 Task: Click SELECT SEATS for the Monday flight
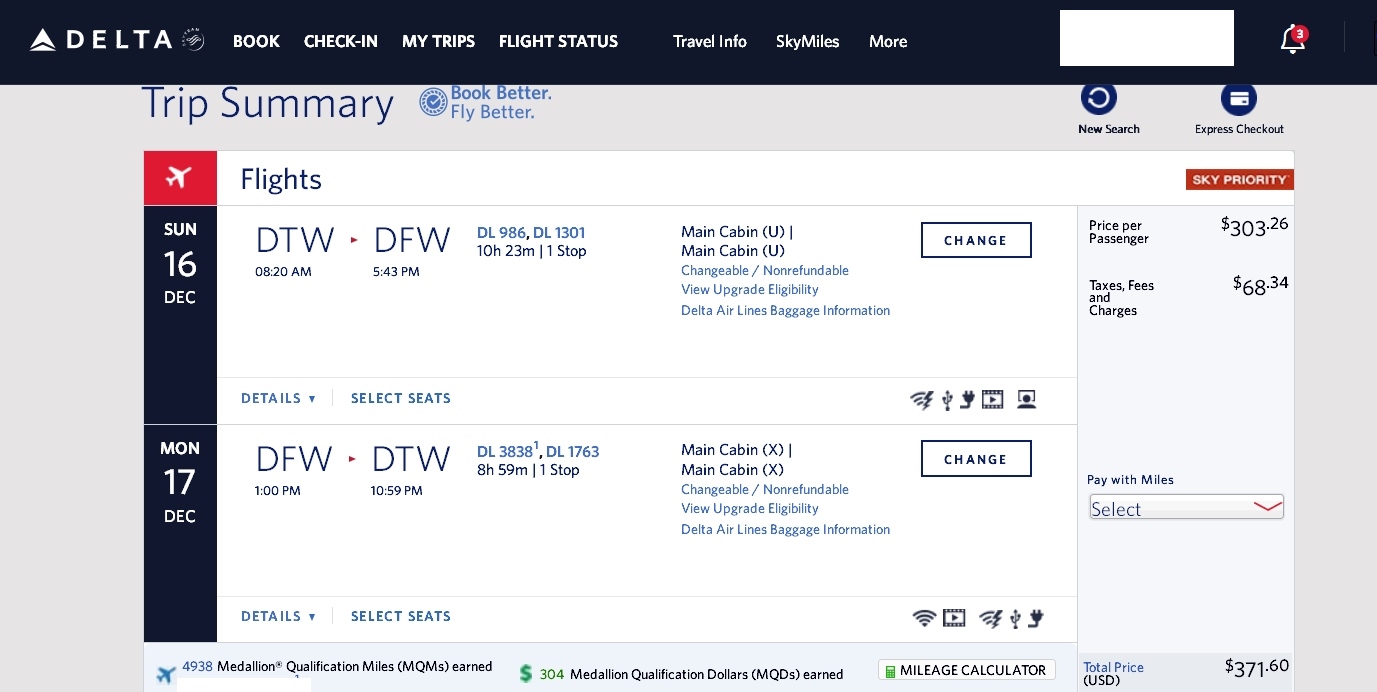401,616
